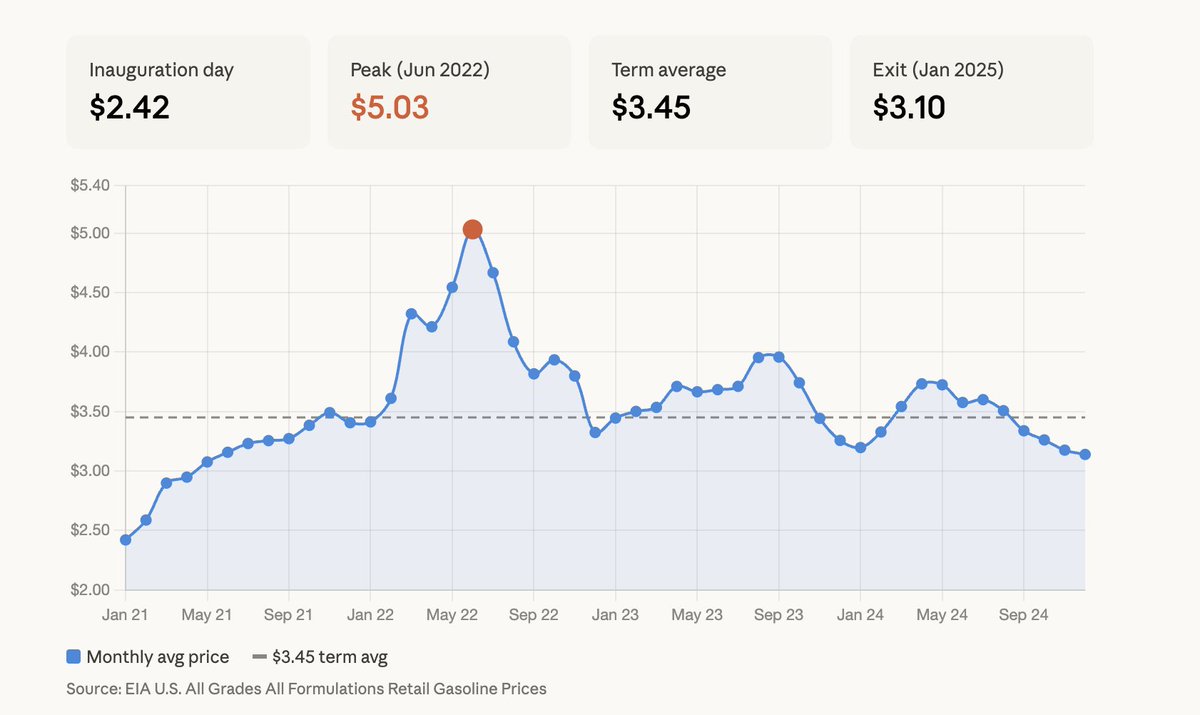Click the "Sep 24" x-axis label
1200x715 pixels.
pyautogui.click(x=1024, y=615)
